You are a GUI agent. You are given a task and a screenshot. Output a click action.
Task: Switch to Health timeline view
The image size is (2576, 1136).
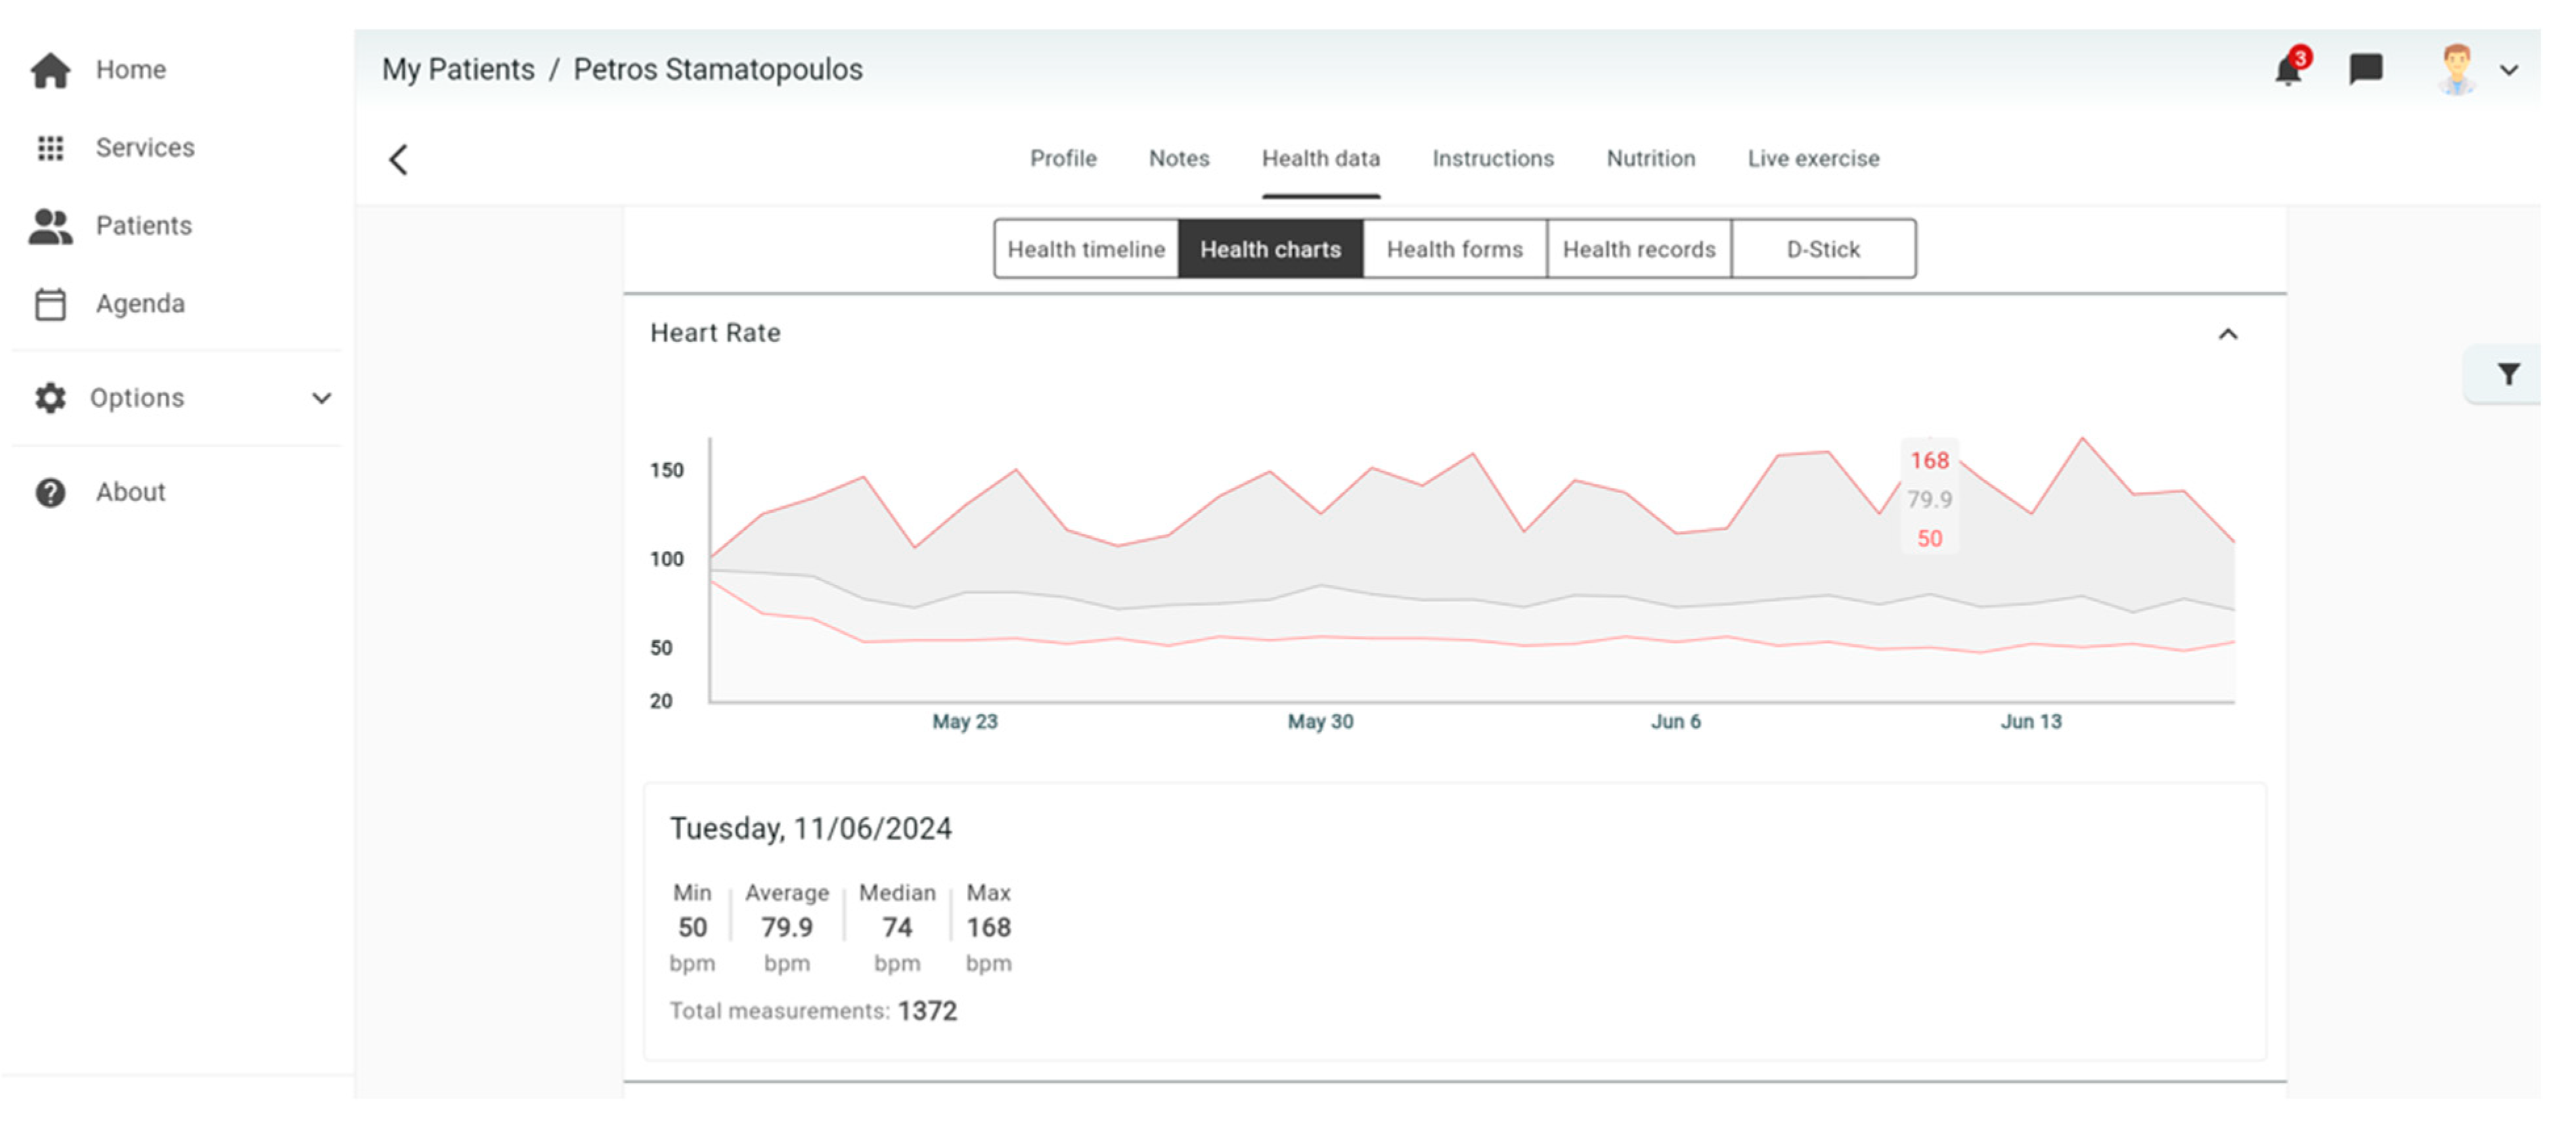1086,249
